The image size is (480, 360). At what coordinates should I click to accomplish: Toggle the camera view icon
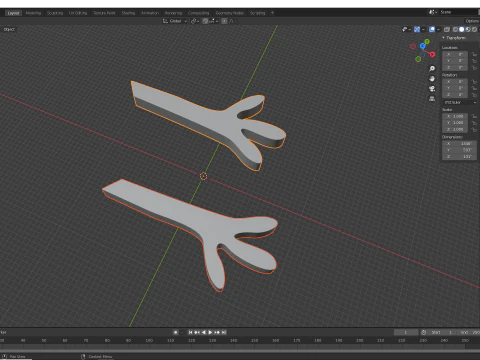(x=432, y=89)
